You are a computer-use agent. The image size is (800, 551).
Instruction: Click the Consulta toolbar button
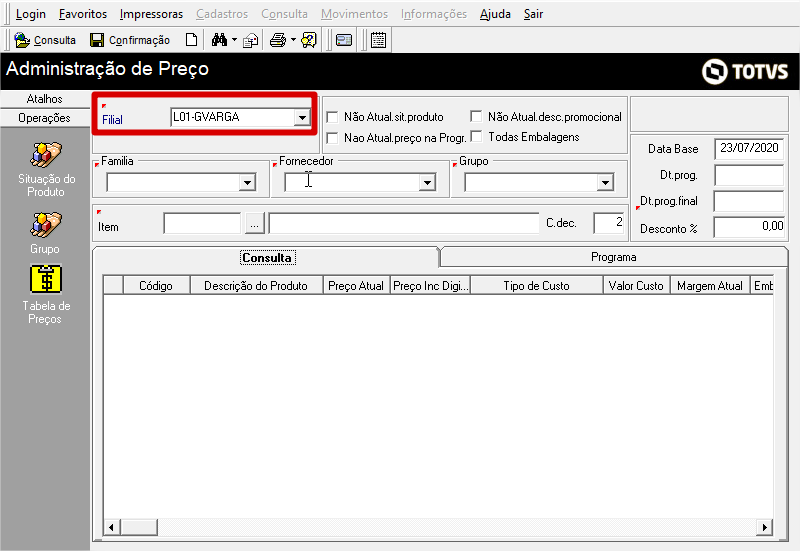[45, 40]
